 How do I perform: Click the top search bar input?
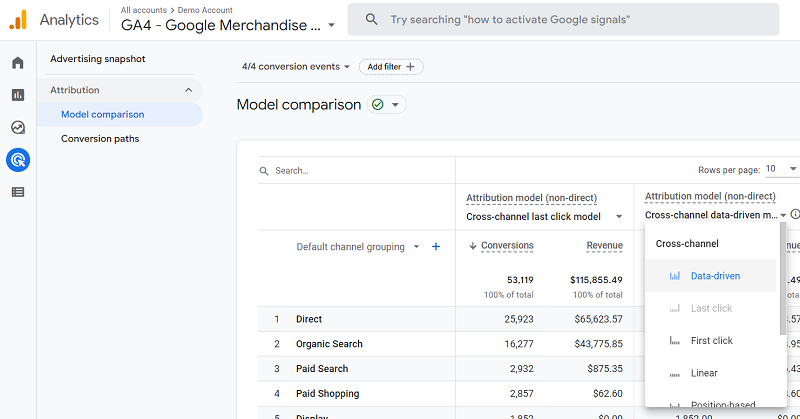click(563, 19)
